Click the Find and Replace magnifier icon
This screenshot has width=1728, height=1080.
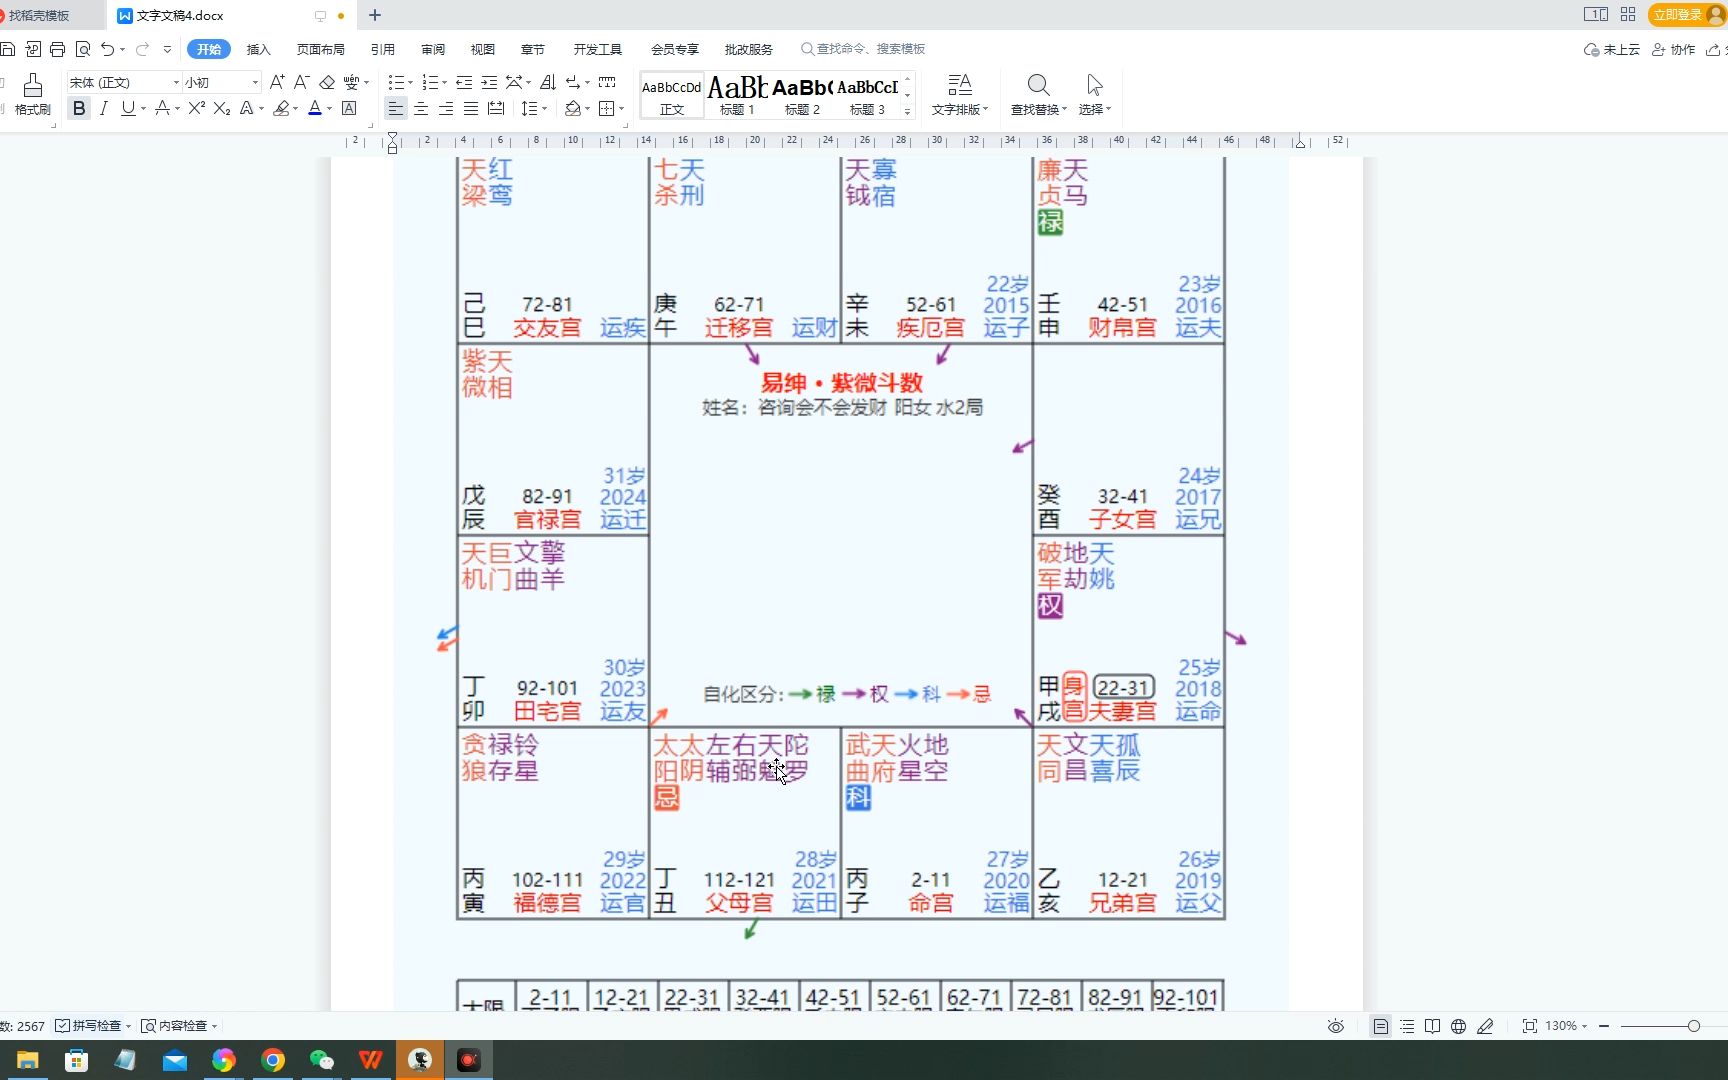[1038, 85]
